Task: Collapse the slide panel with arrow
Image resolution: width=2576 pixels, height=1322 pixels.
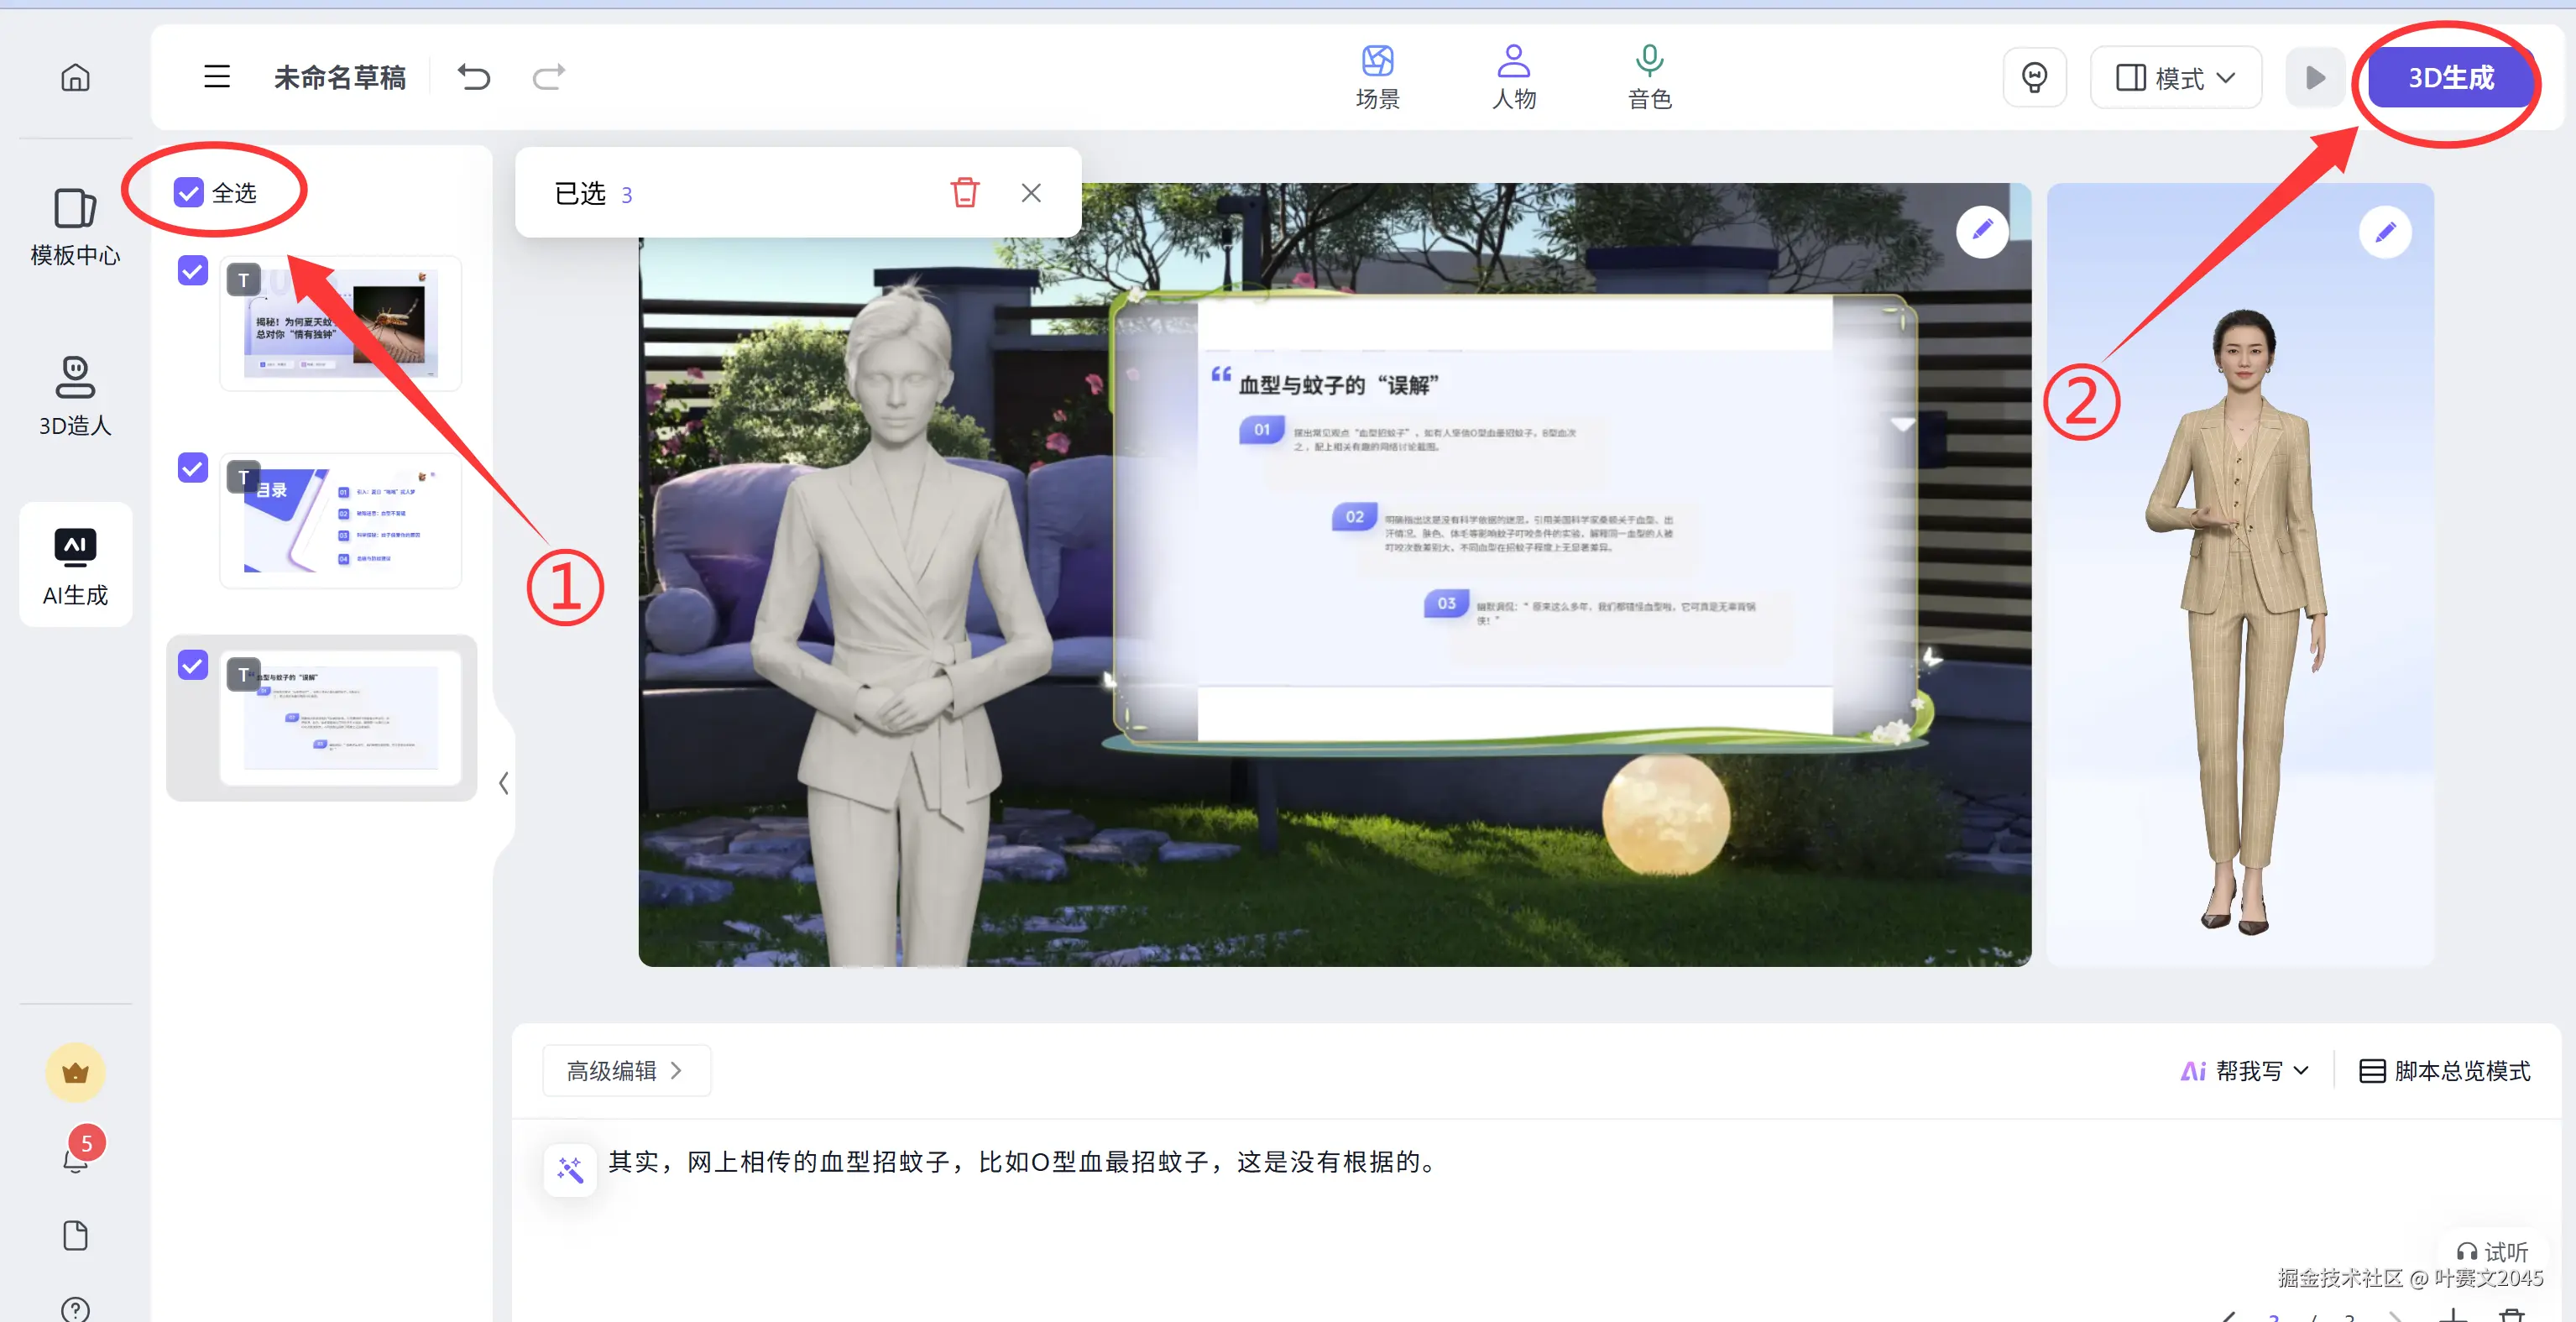Action: [504, 782]
